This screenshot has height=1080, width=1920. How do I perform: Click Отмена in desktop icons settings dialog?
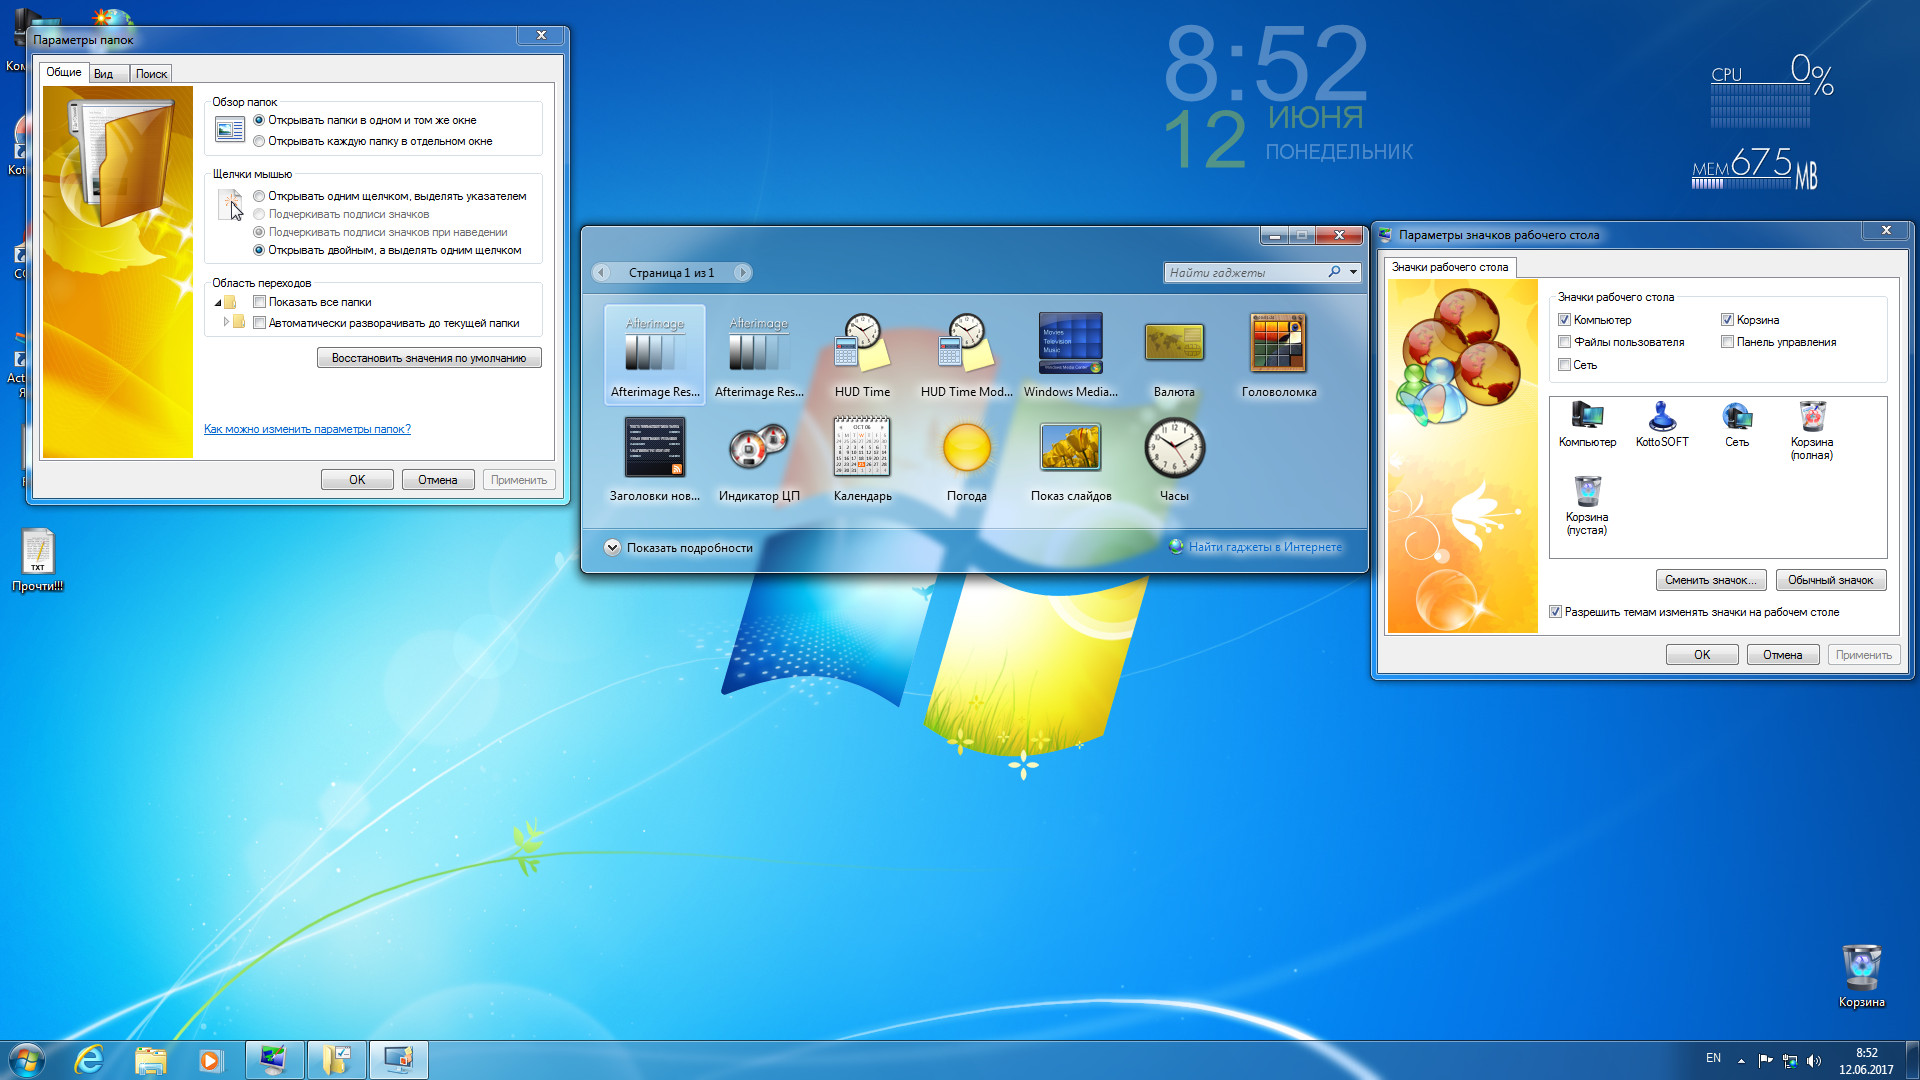1783,655
